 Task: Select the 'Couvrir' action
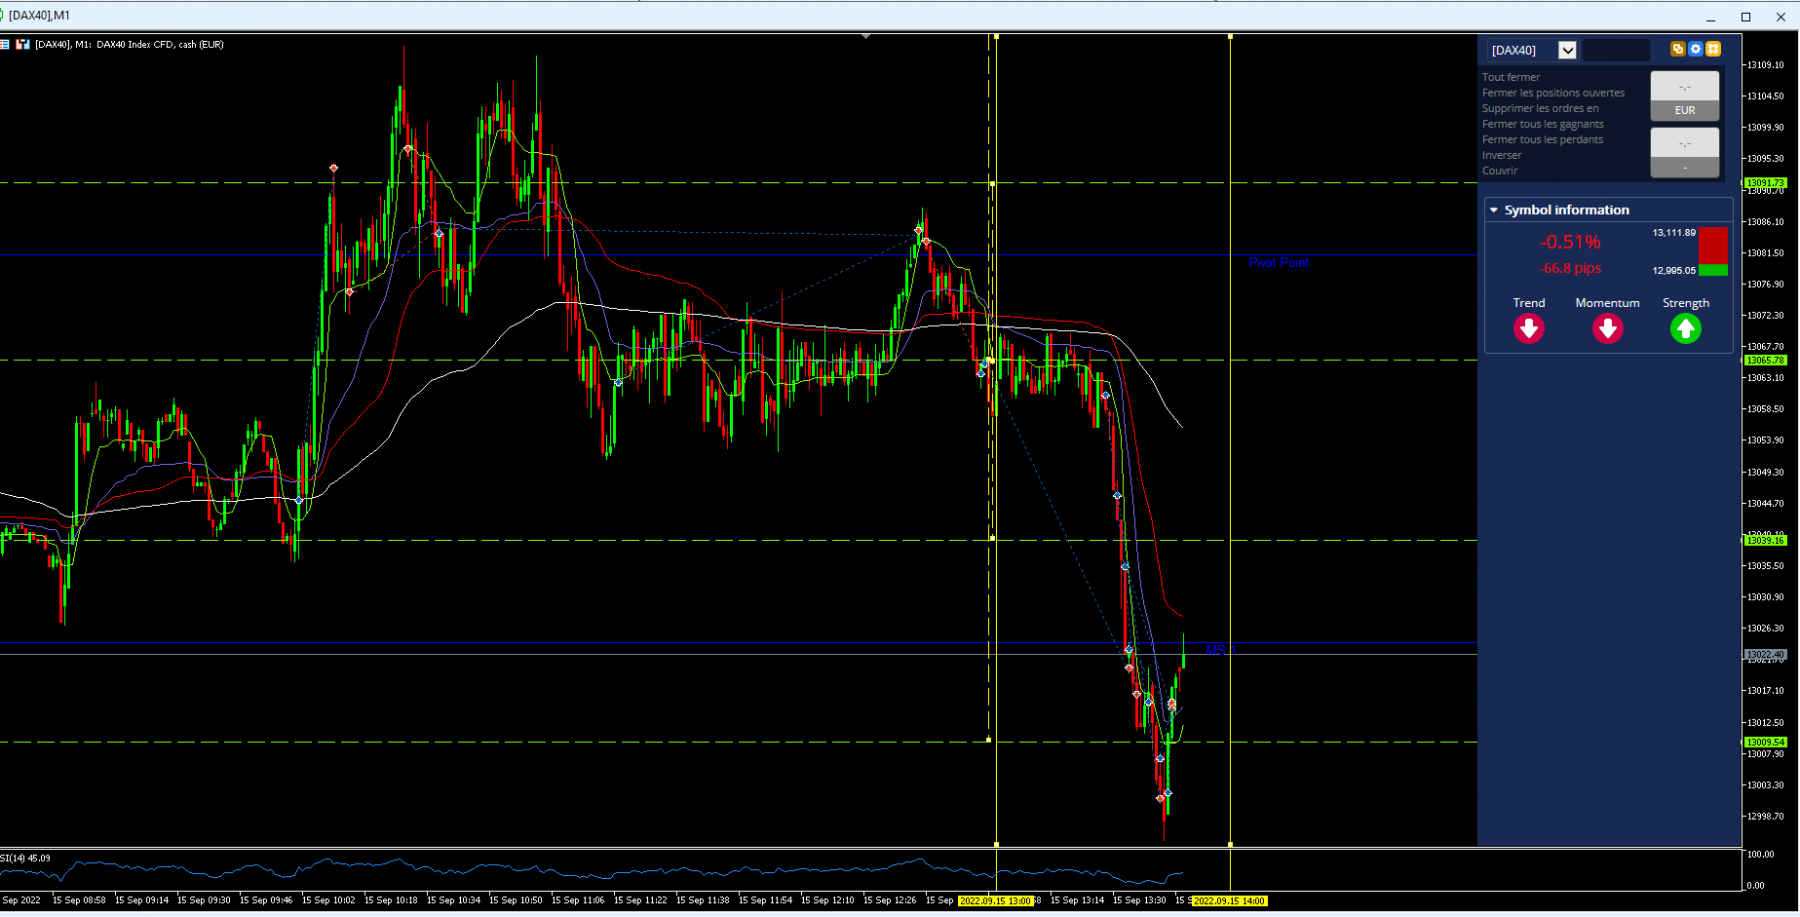pos(1500,171)
